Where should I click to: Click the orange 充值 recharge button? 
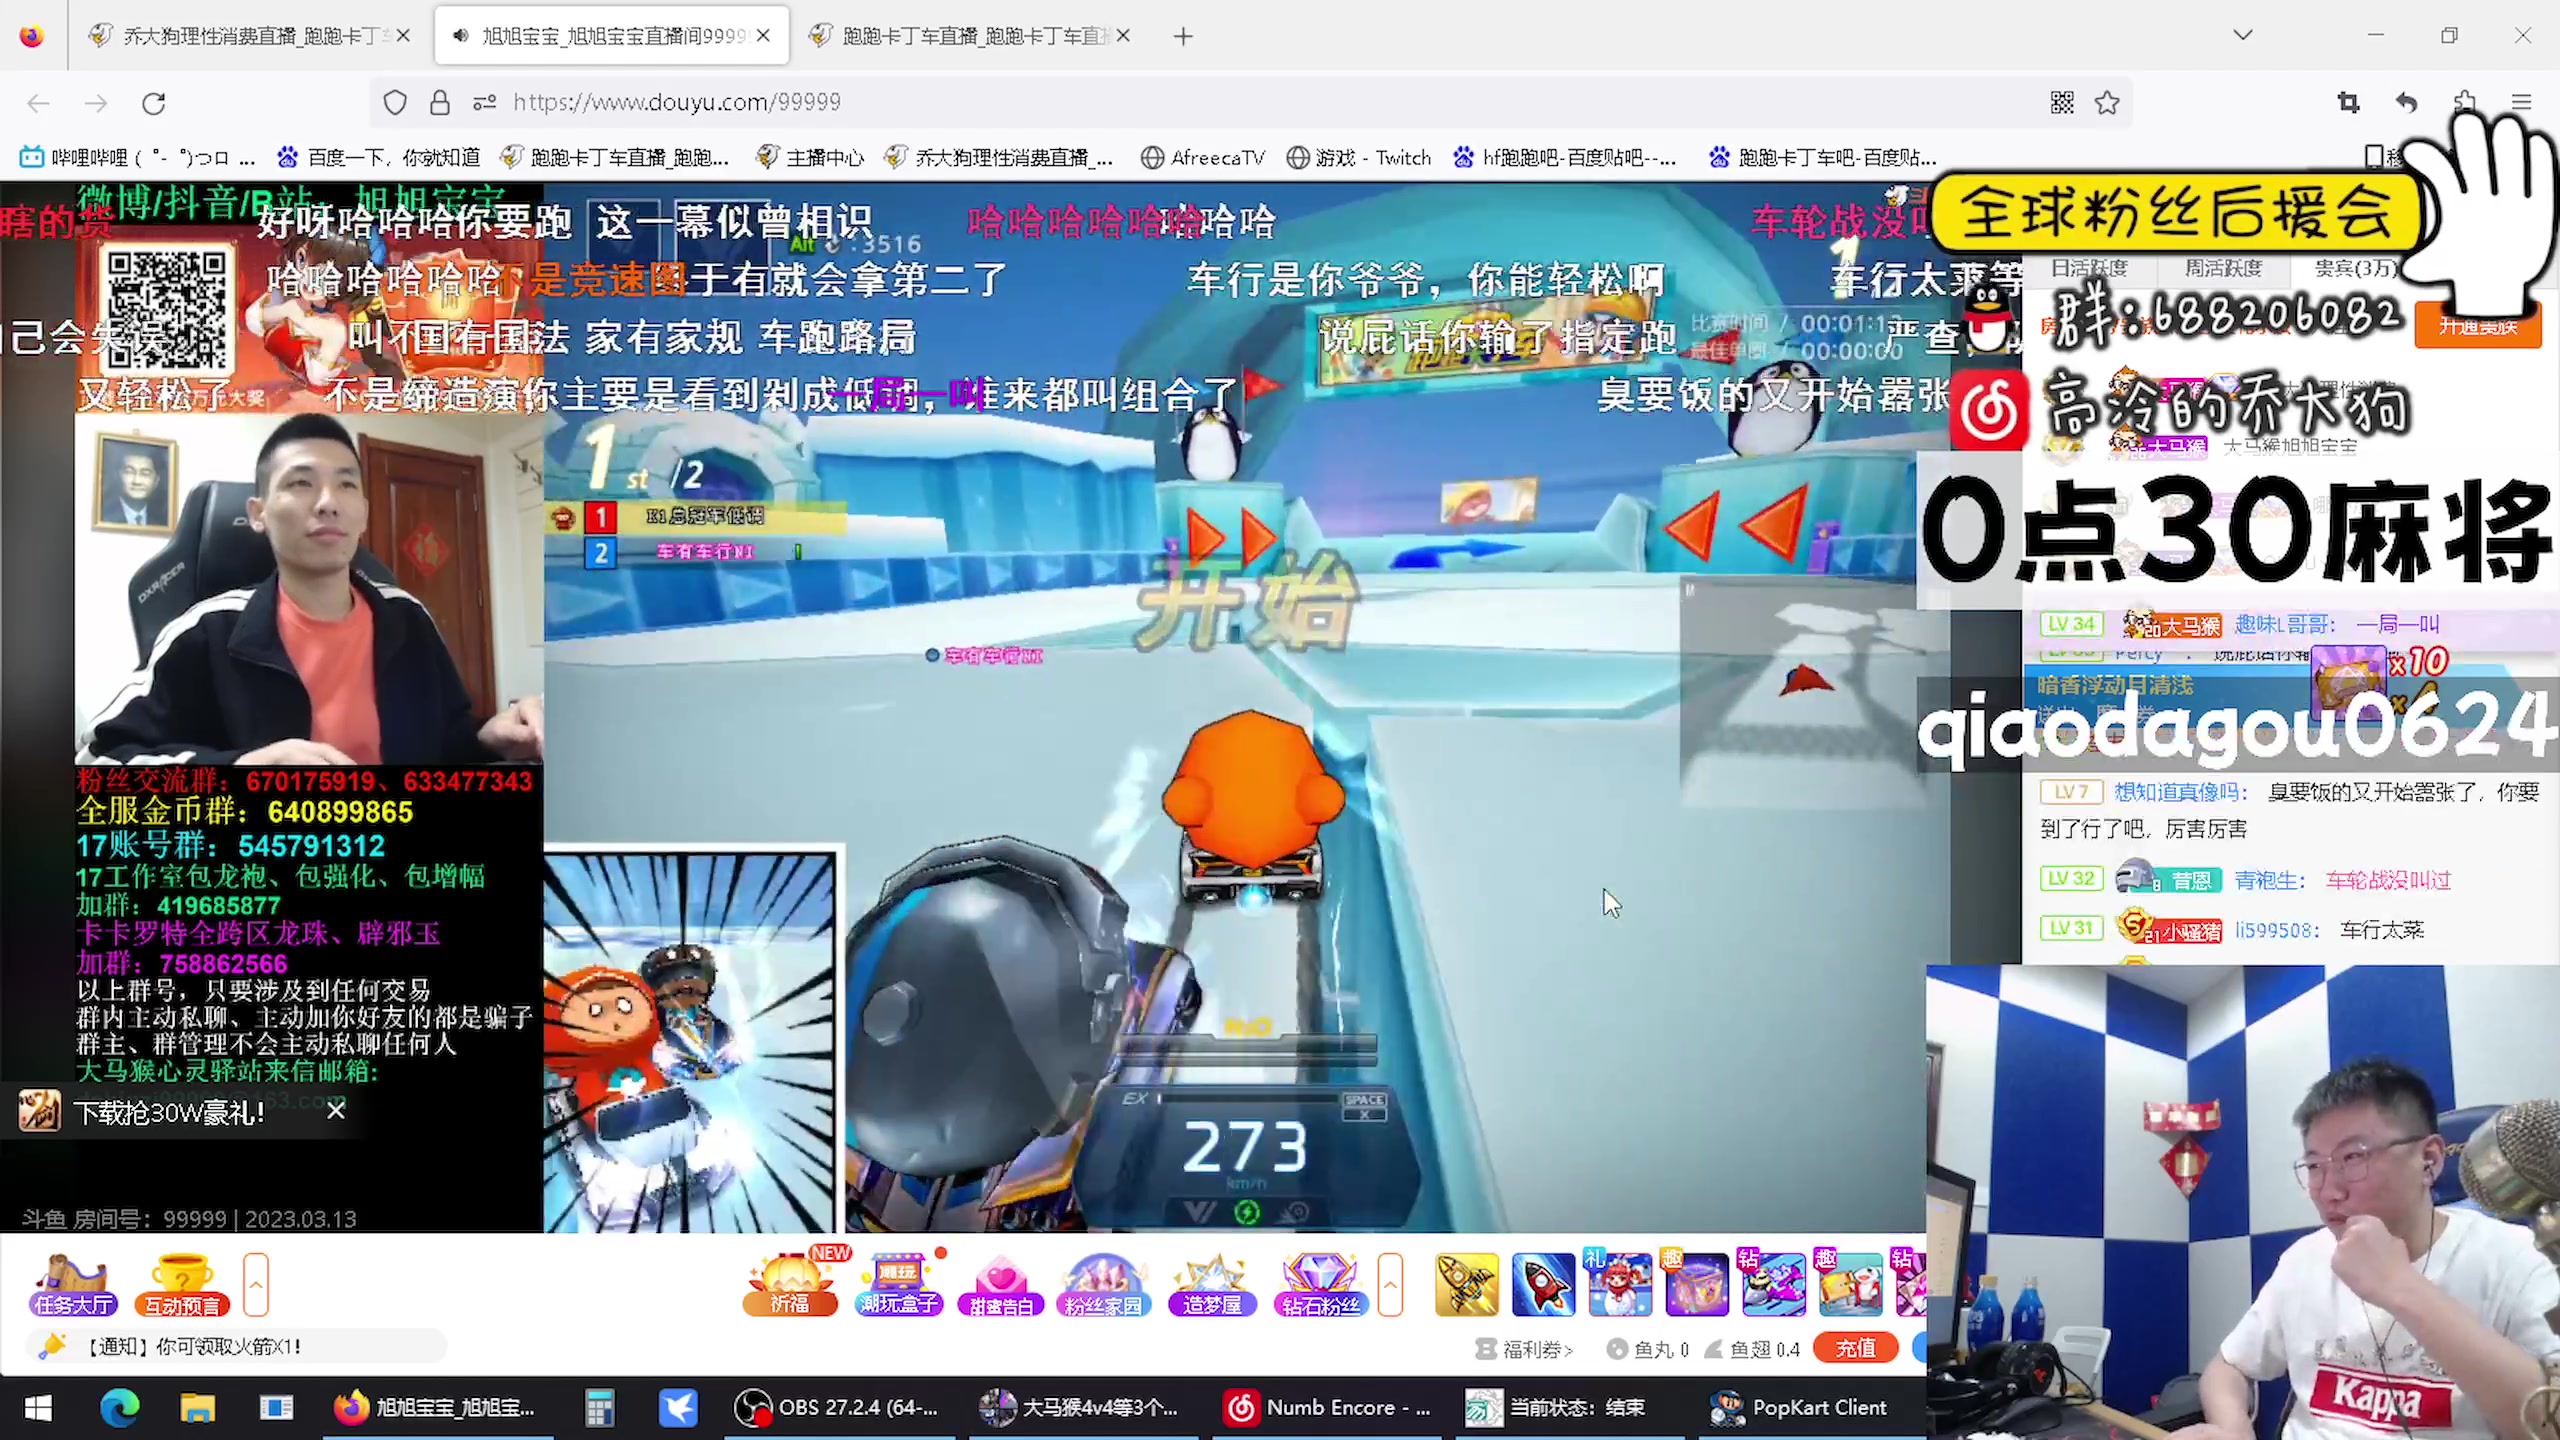[x=1856, y=1348]
